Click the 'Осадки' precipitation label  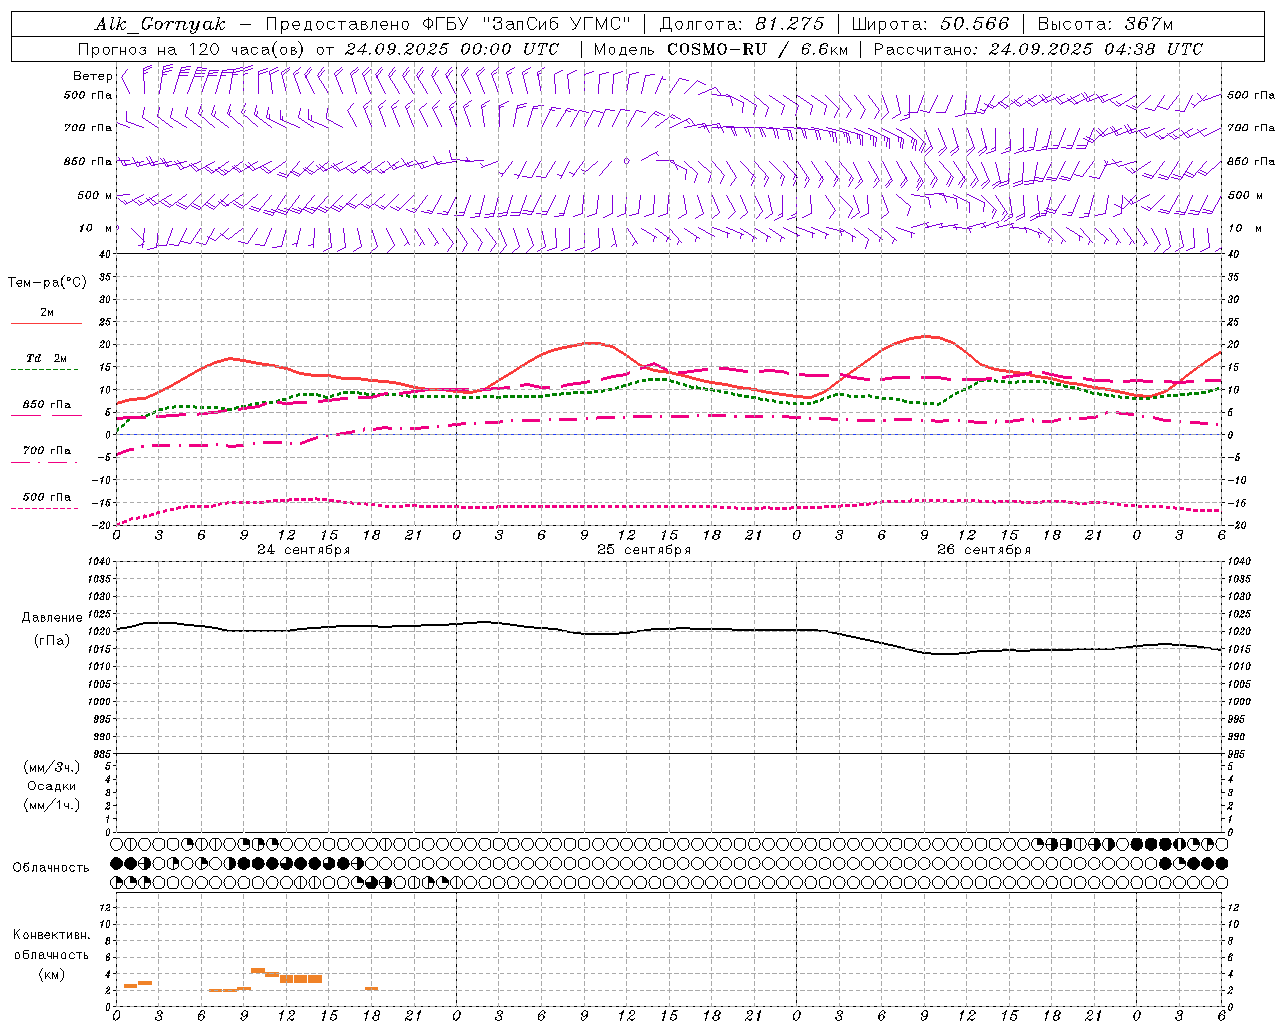coord(52,786)
